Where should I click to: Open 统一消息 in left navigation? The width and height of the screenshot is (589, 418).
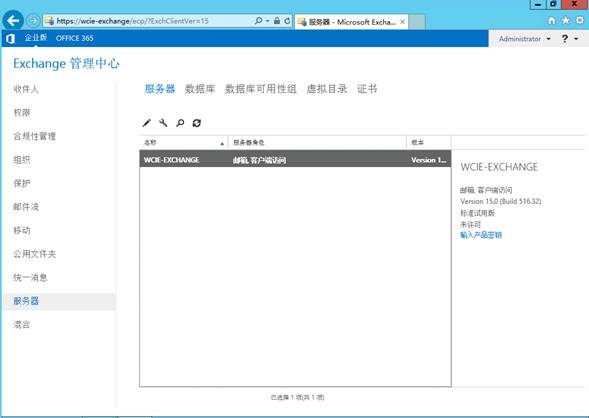click(30, 278)
